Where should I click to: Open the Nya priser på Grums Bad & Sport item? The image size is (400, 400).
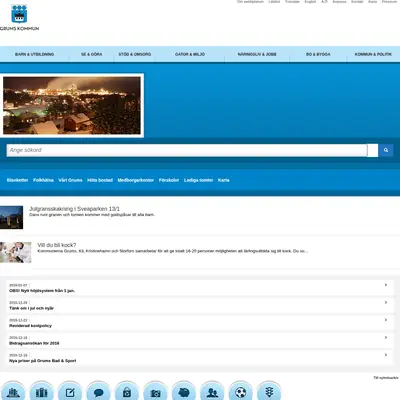pyautogui.click(x=43, y=361)
